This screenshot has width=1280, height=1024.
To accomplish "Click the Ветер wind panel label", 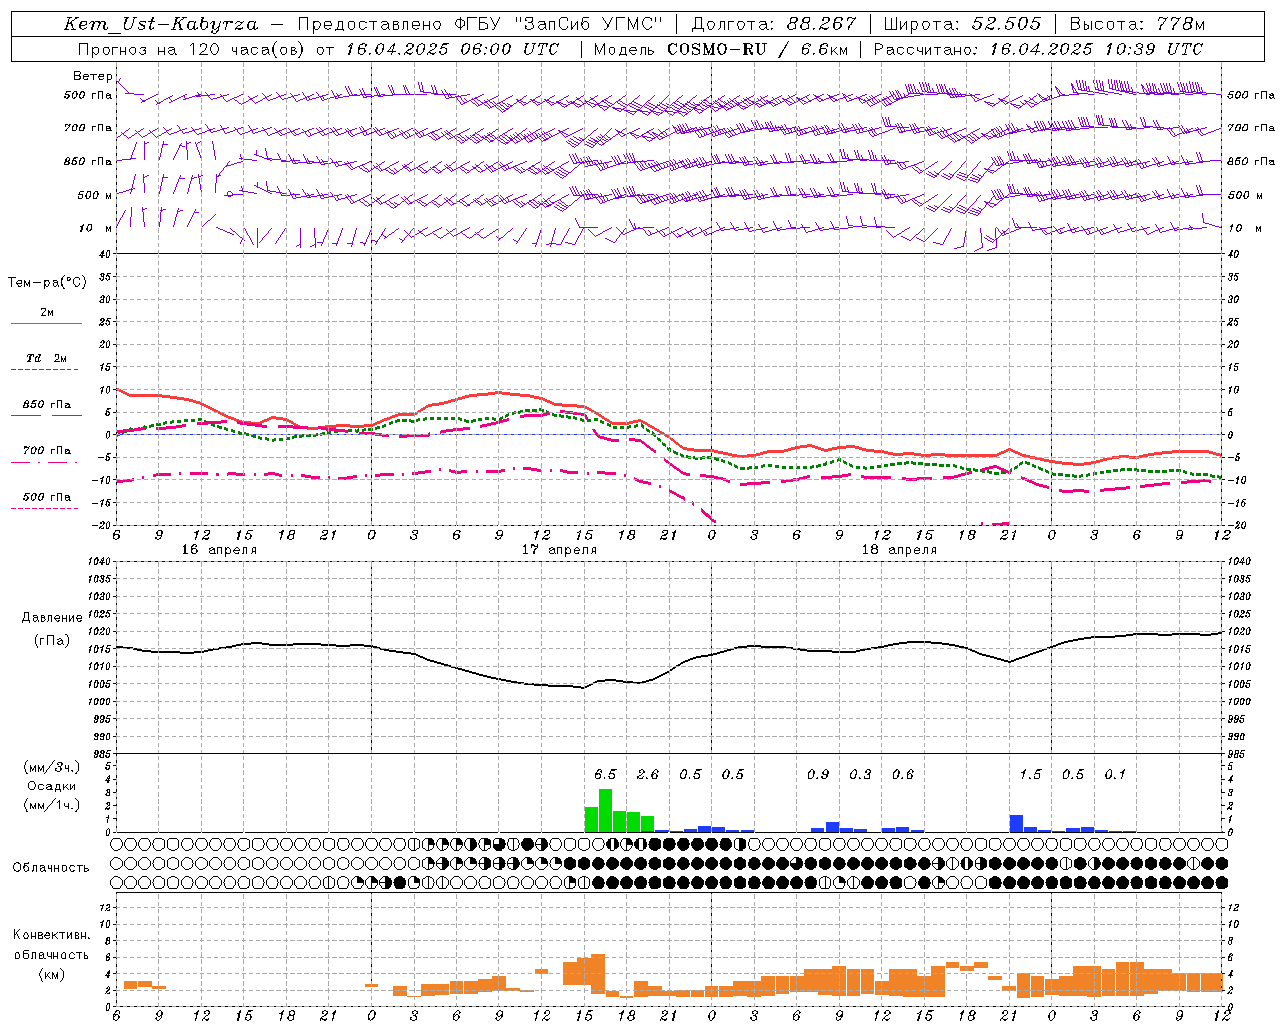I will (92, 76).
